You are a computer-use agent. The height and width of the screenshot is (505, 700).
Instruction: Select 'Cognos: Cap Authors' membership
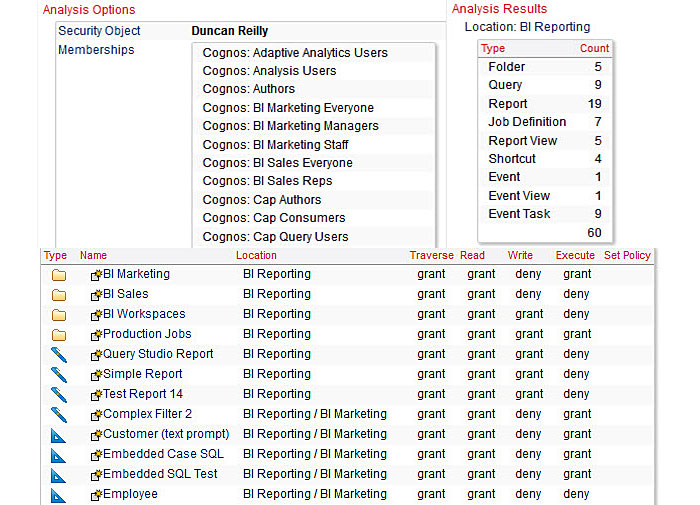(x=262, y=200)
